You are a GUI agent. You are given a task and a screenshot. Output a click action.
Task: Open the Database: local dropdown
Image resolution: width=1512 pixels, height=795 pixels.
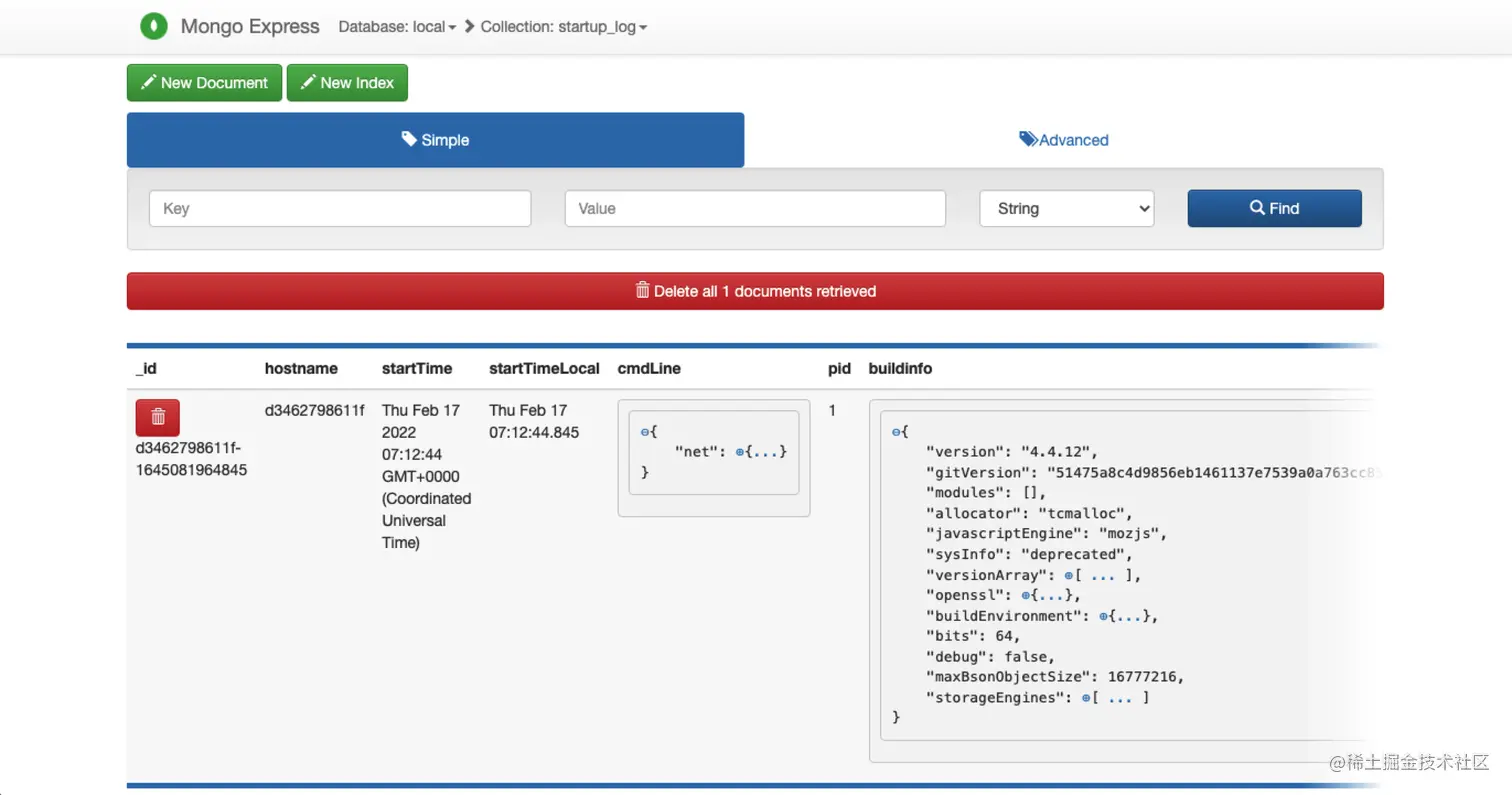pyautogui.click(x=397, y=27)
